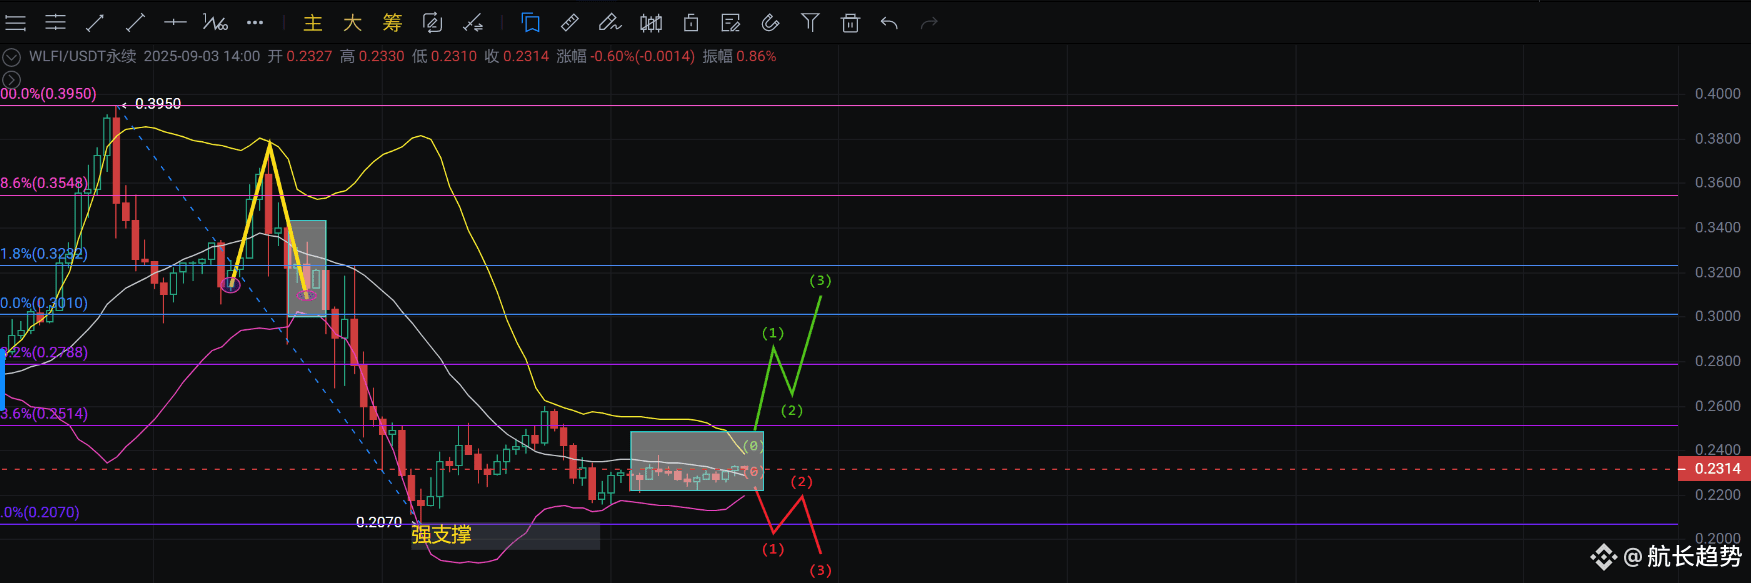
Task: Click the 0.3950 high price label
Action: (x=158, y=104)
